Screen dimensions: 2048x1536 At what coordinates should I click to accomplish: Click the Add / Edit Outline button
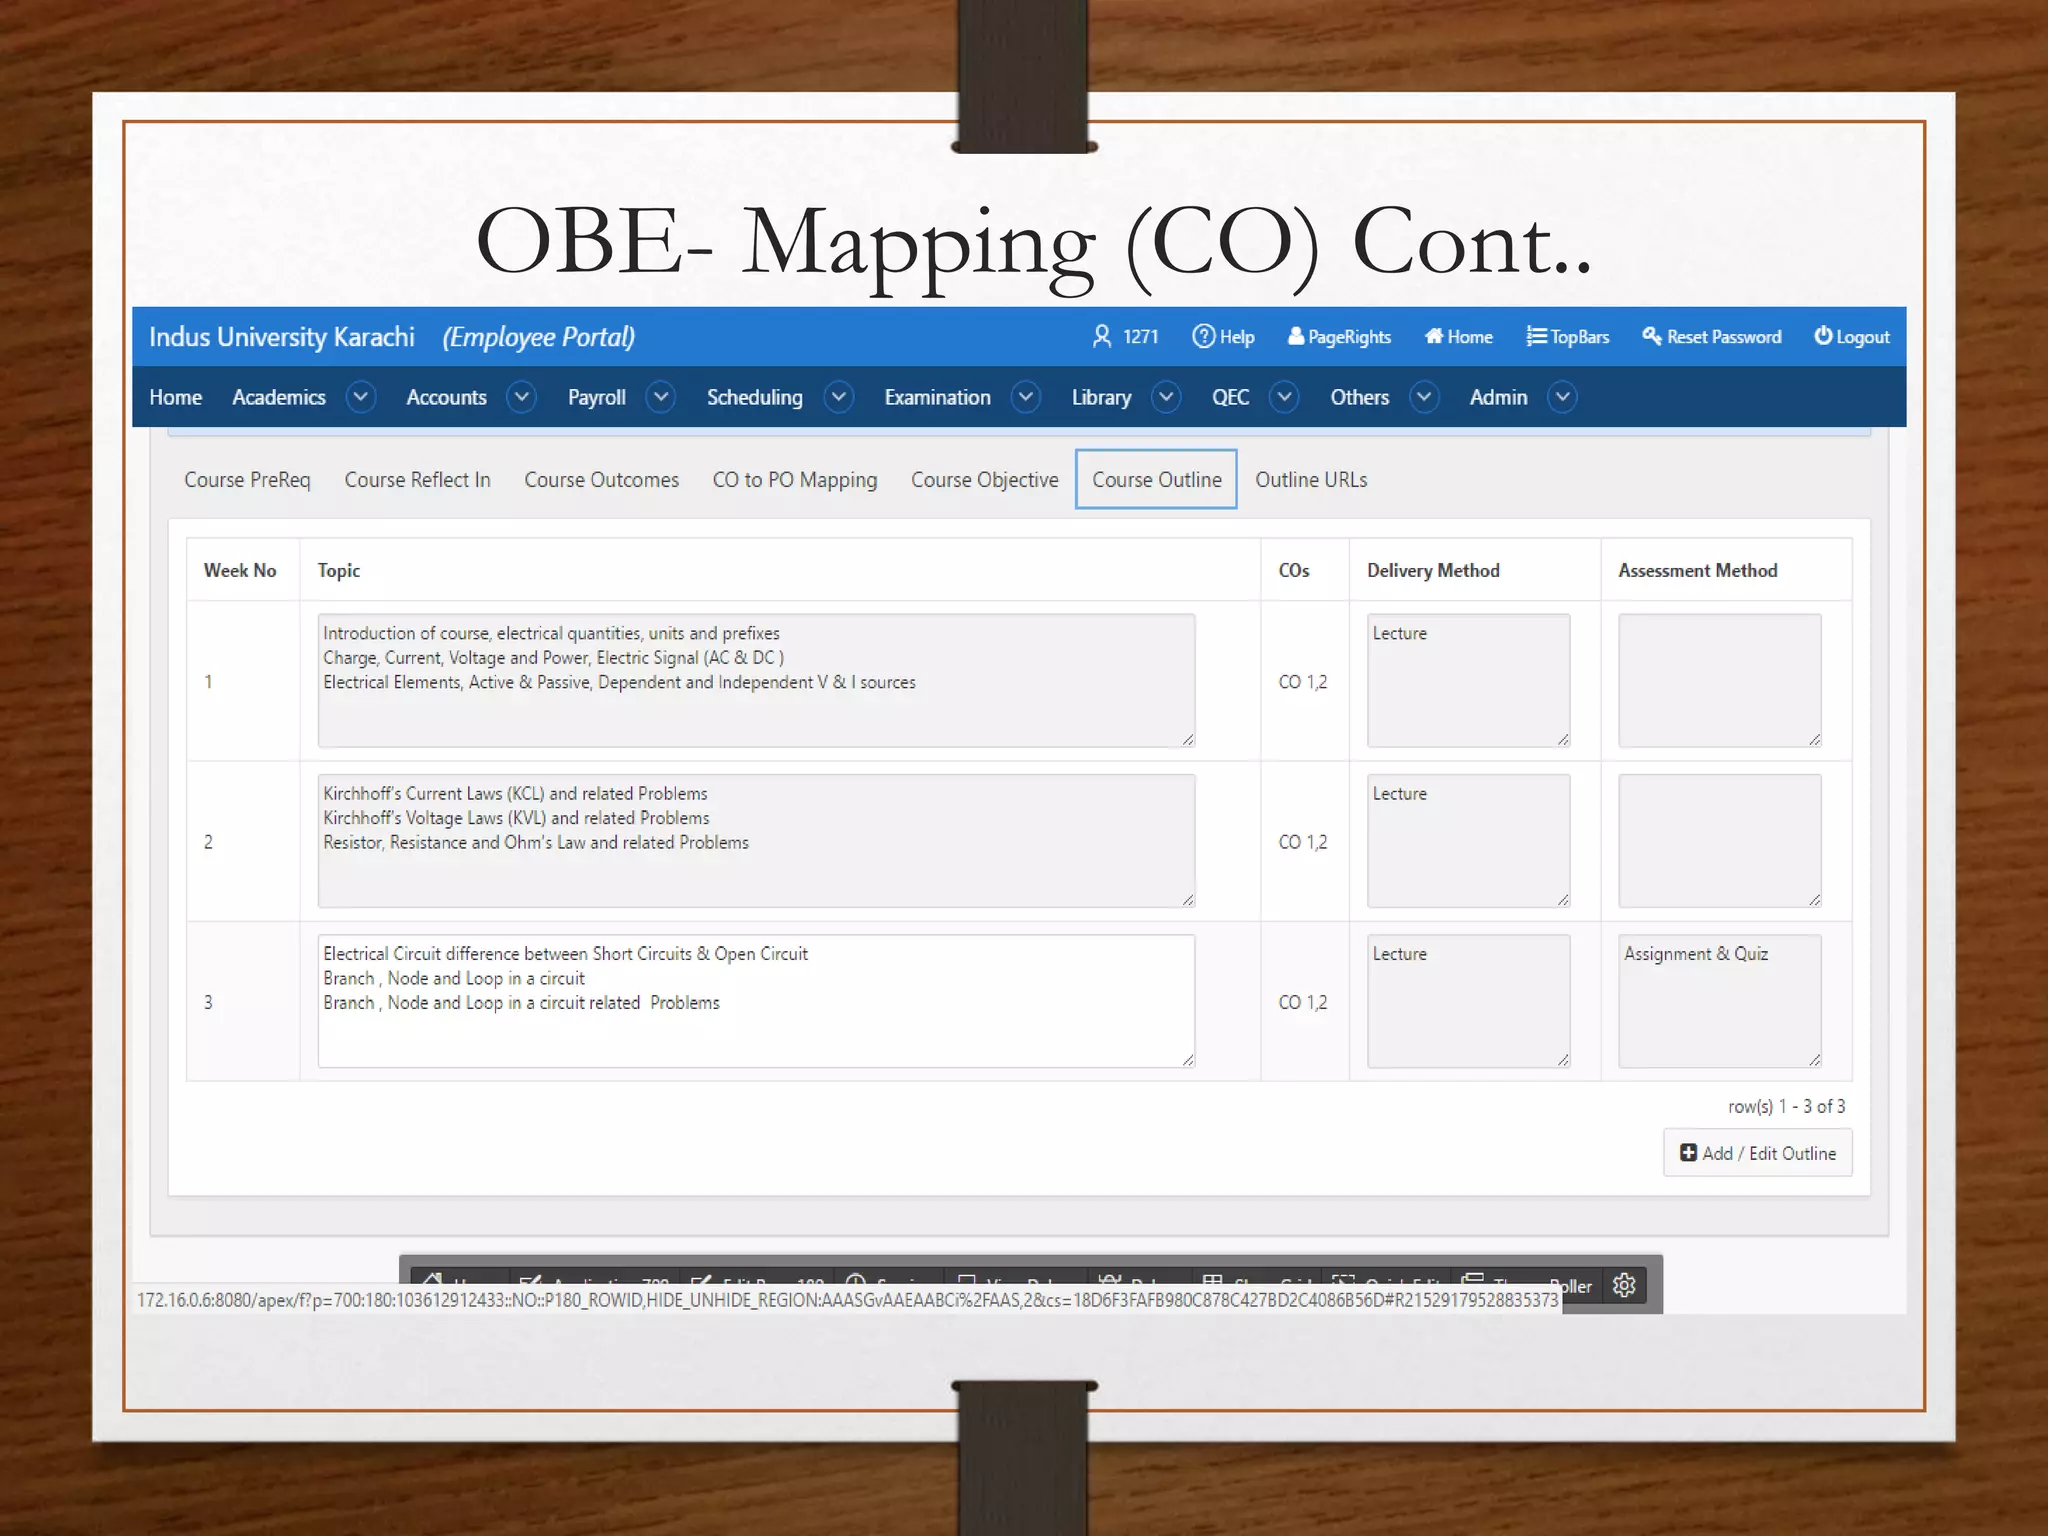(x=1758, y=1153)
